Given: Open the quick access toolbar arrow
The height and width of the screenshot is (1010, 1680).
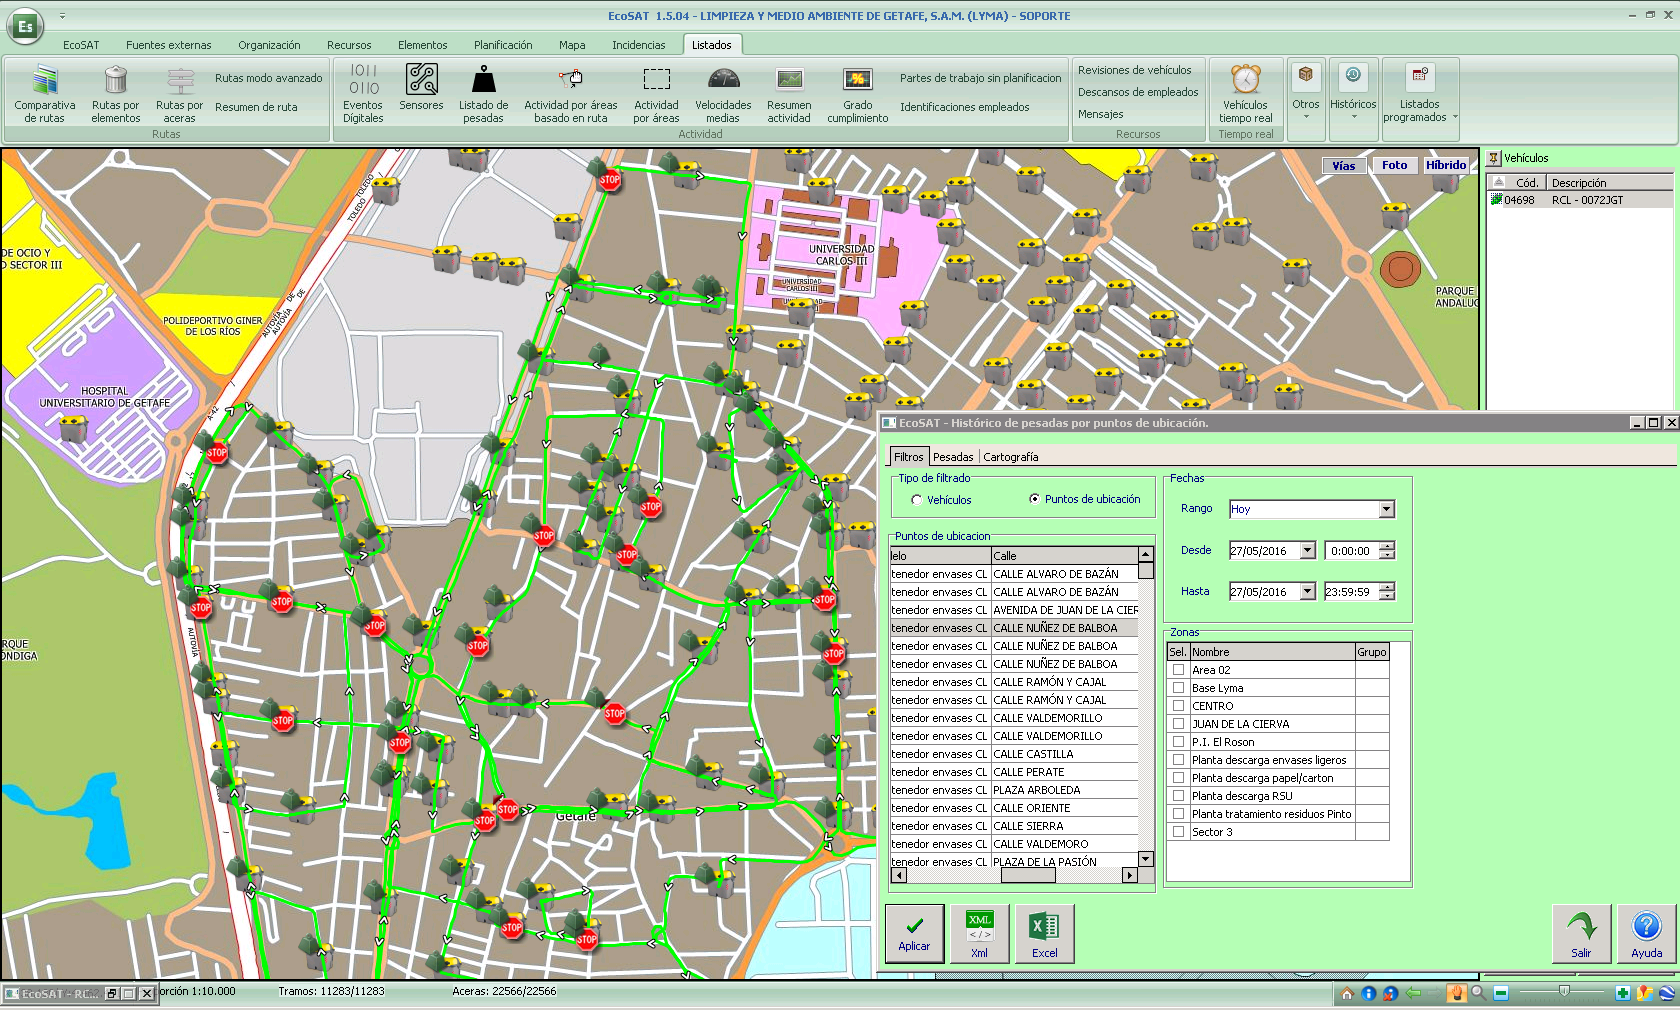Looking at the screenshot, I should pos(62,16).
